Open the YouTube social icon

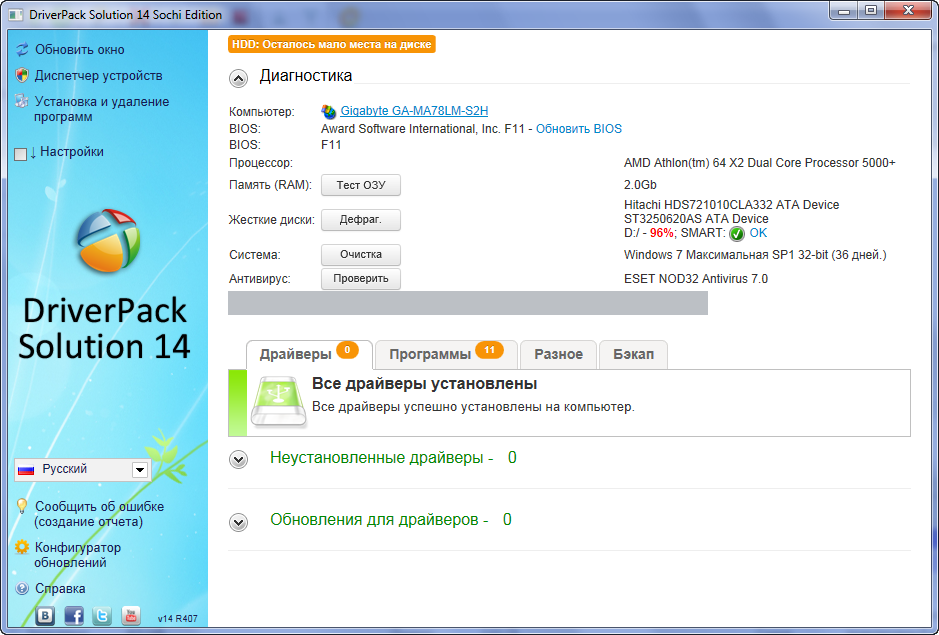tap(131, 615)
